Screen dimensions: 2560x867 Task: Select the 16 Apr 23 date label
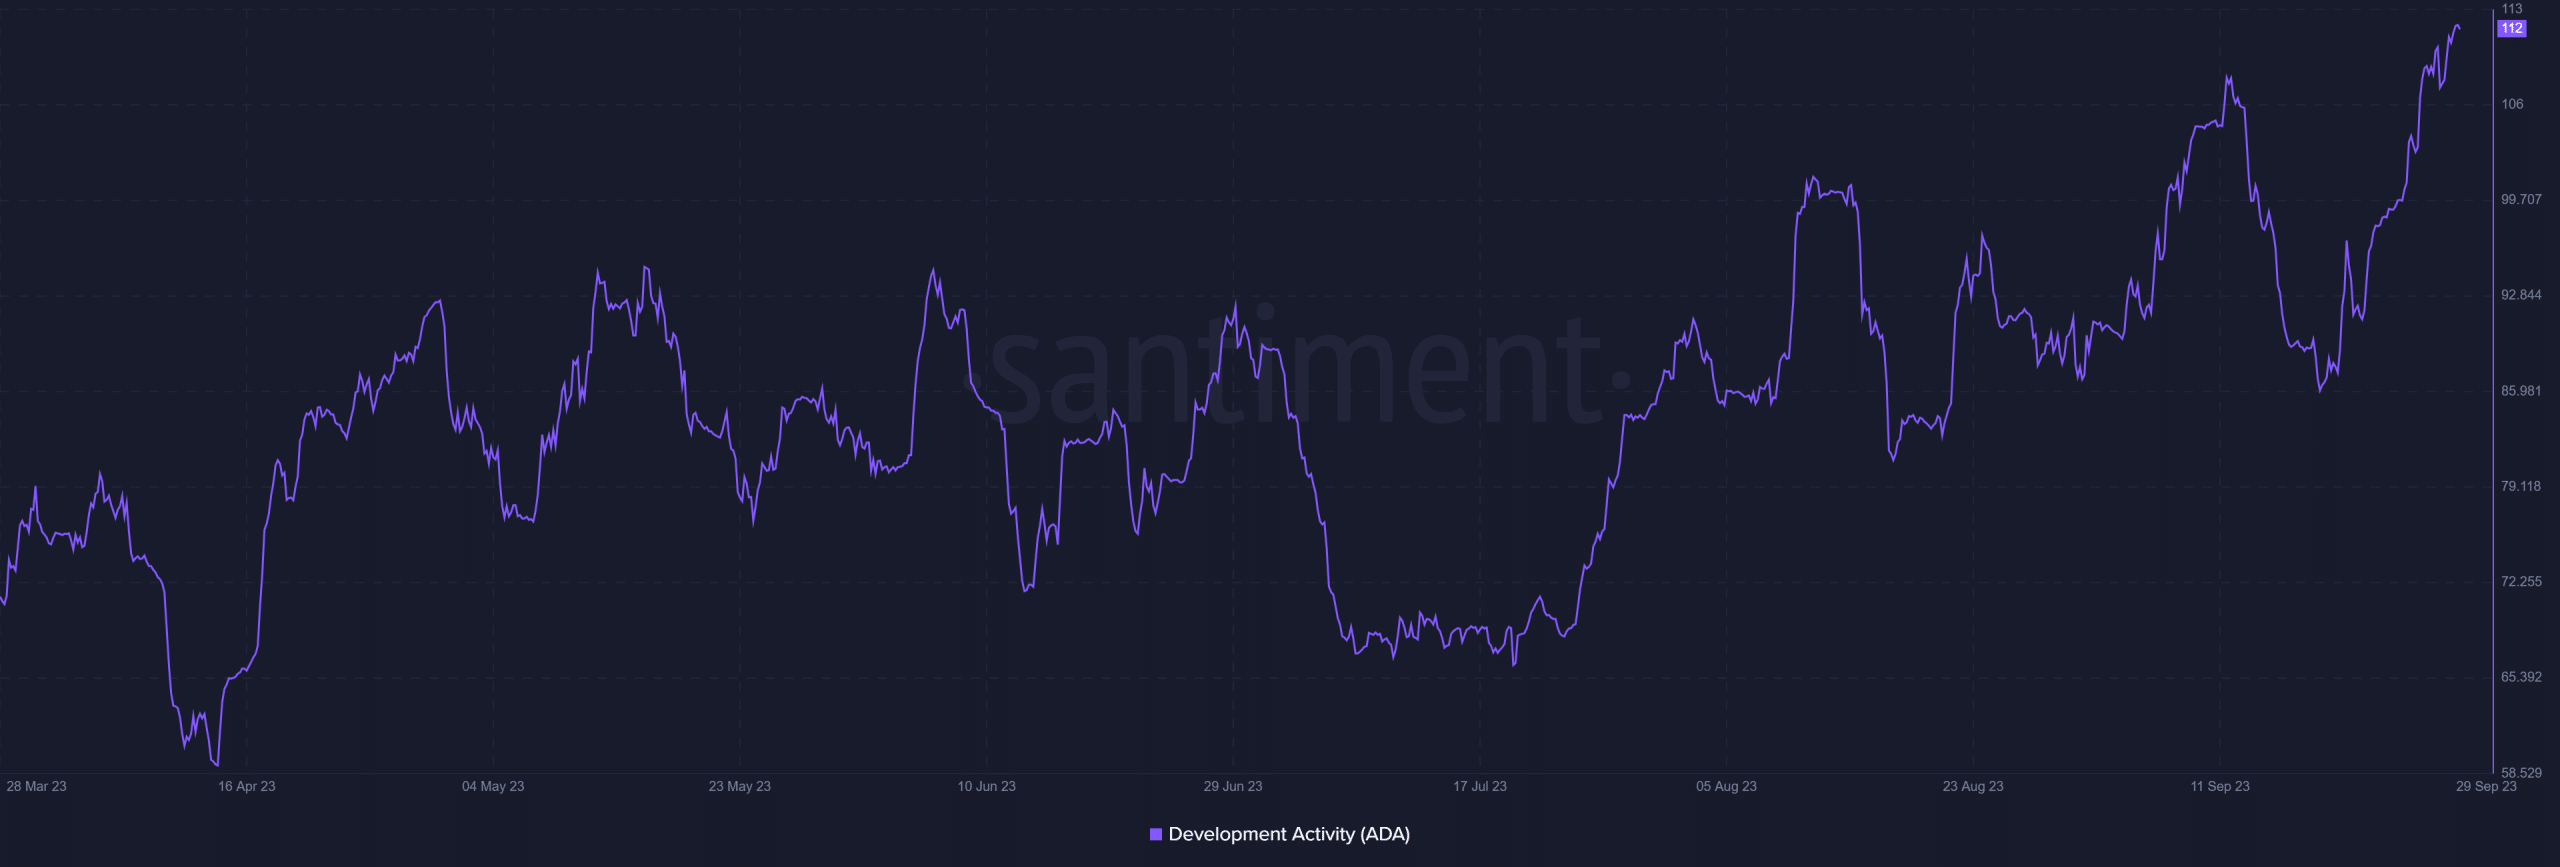[247, 786]
